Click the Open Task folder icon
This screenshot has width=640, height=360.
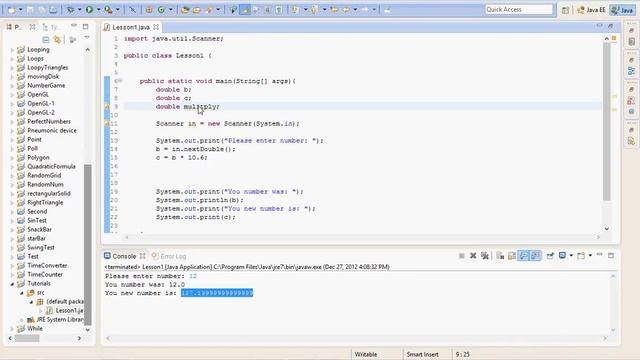pyautogui.click(x=196, y=9)
